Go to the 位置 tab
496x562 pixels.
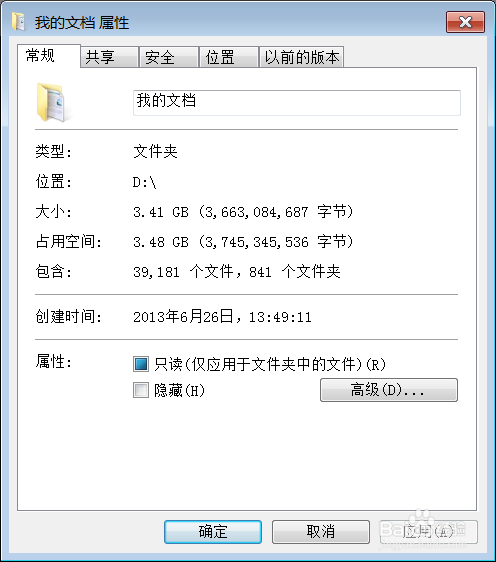pos(229,57)
